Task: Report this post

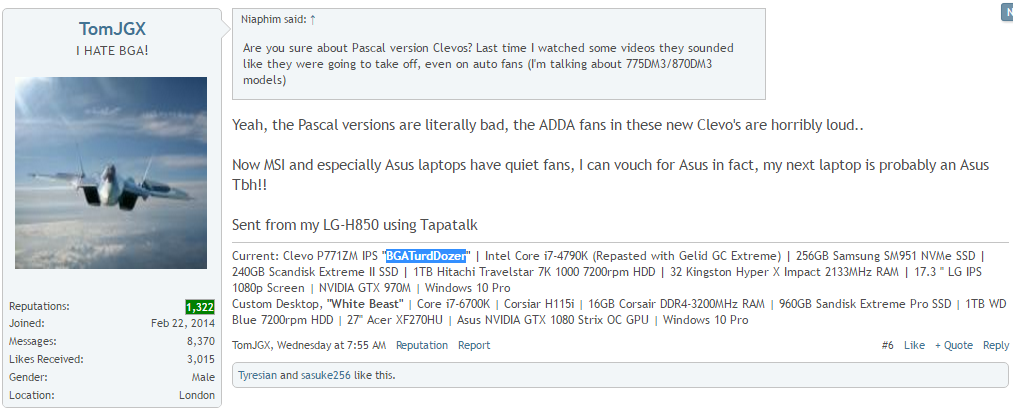Action: 474,345
